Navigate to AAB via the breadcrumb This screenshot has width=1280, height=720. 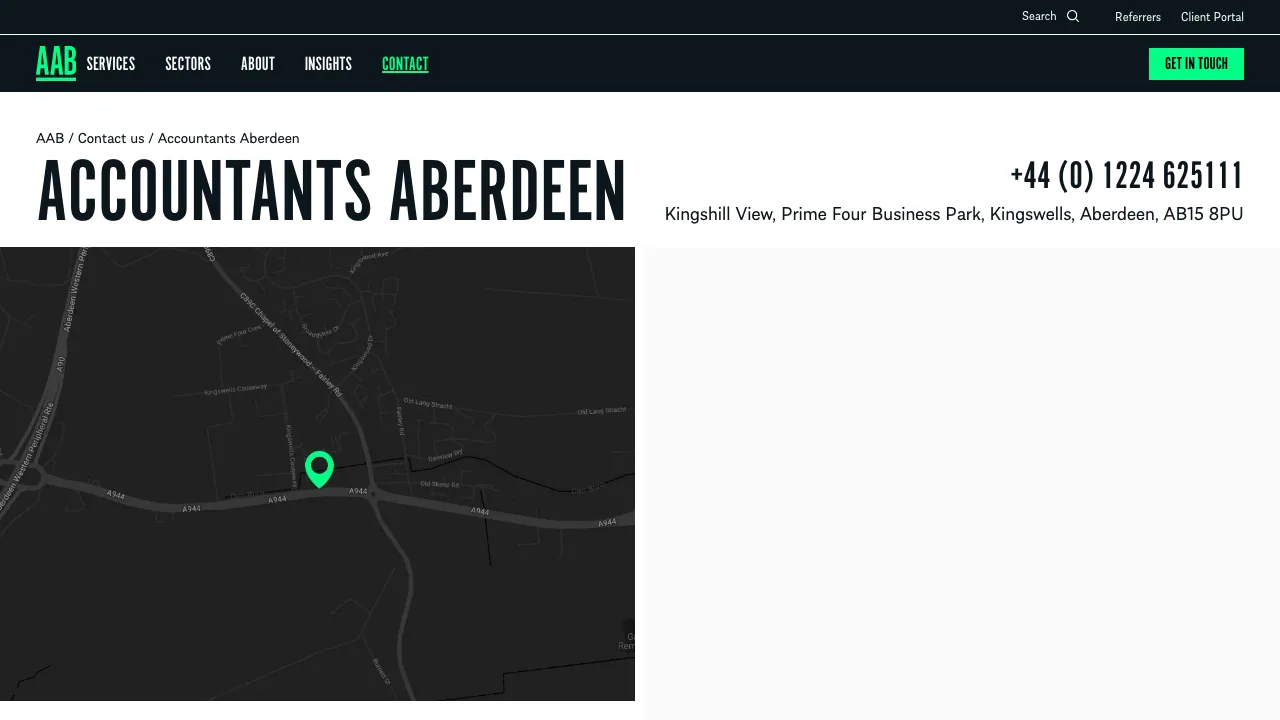click(x=50, y=138)
